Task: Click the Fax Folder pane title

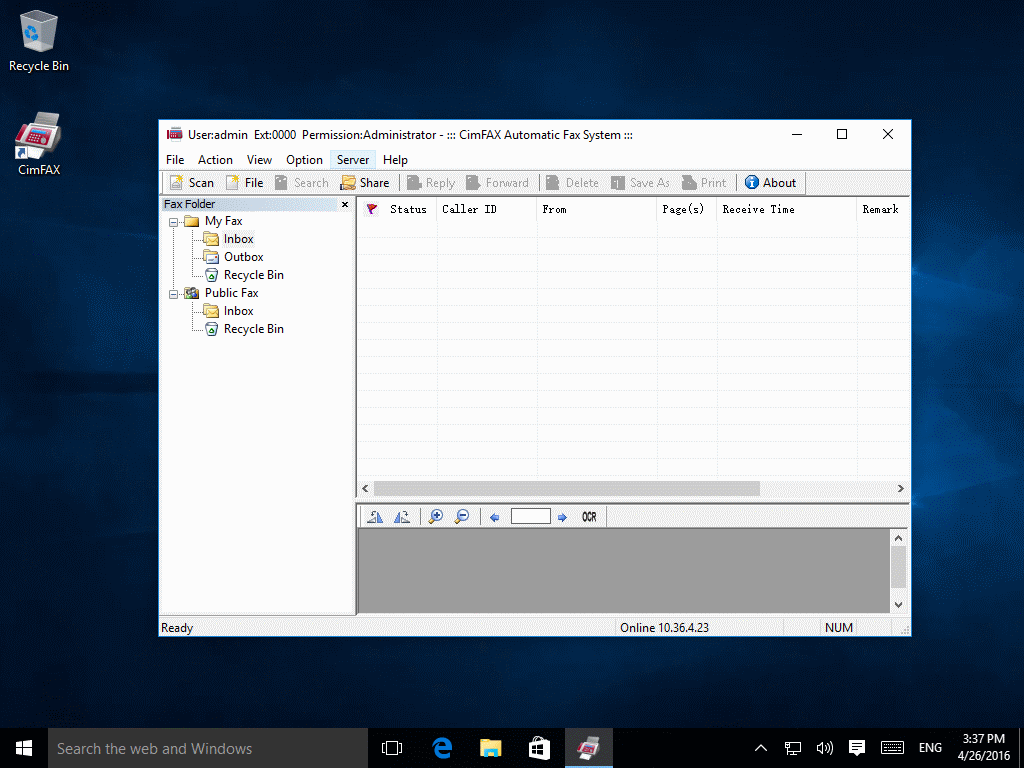Action: pyautogui.click(x=189, y=204)
